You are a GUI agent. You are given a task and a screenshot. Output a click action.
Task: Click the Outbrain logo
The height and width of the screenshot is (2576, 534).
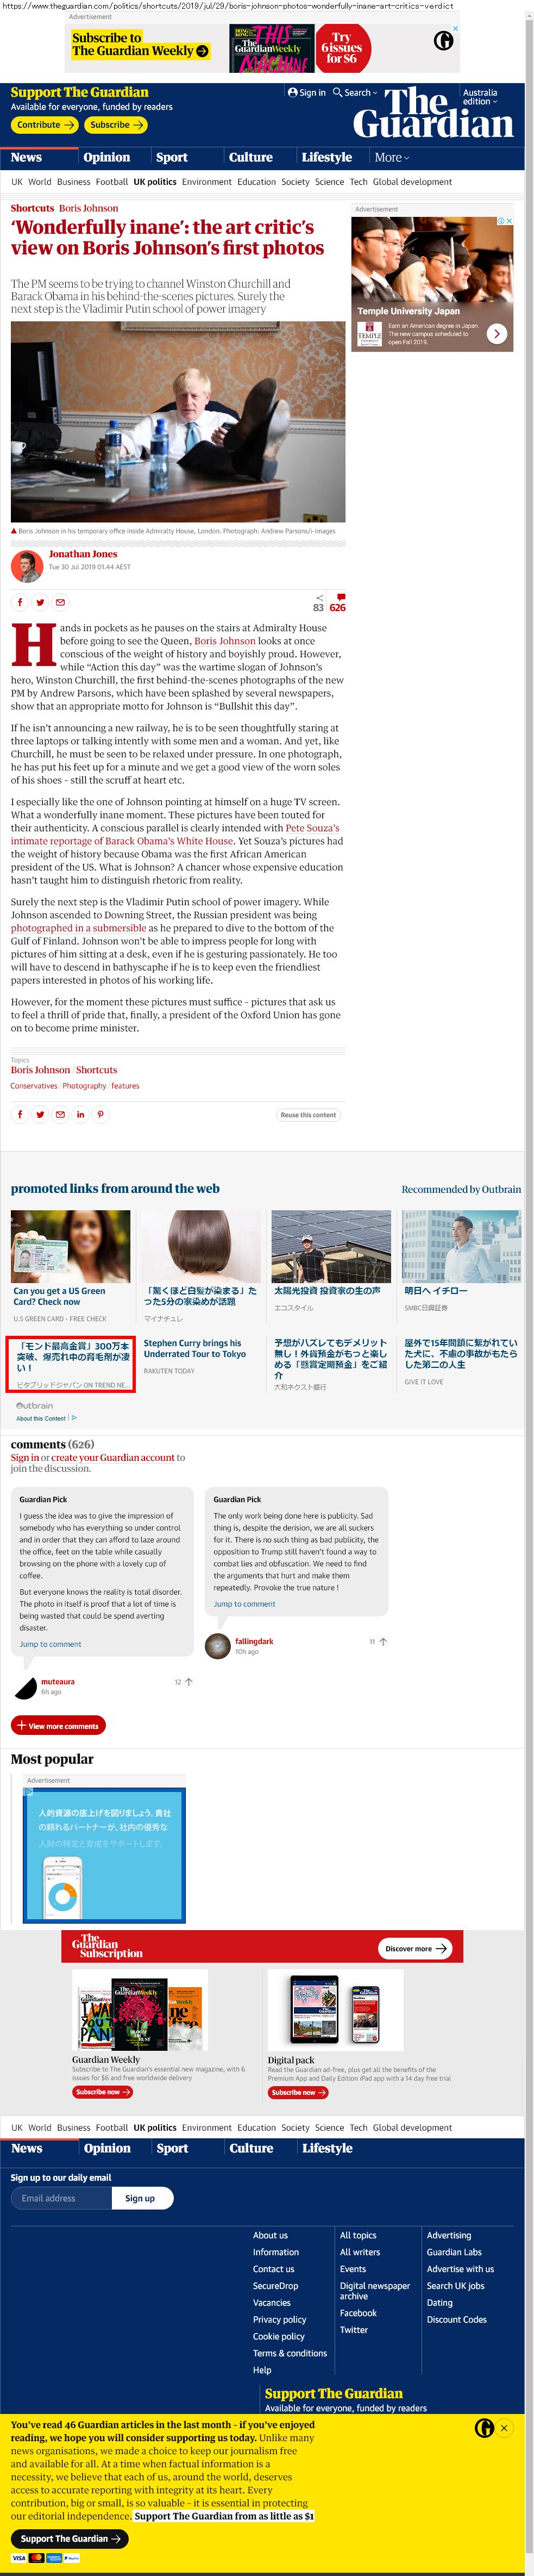tap(35, 1405)
